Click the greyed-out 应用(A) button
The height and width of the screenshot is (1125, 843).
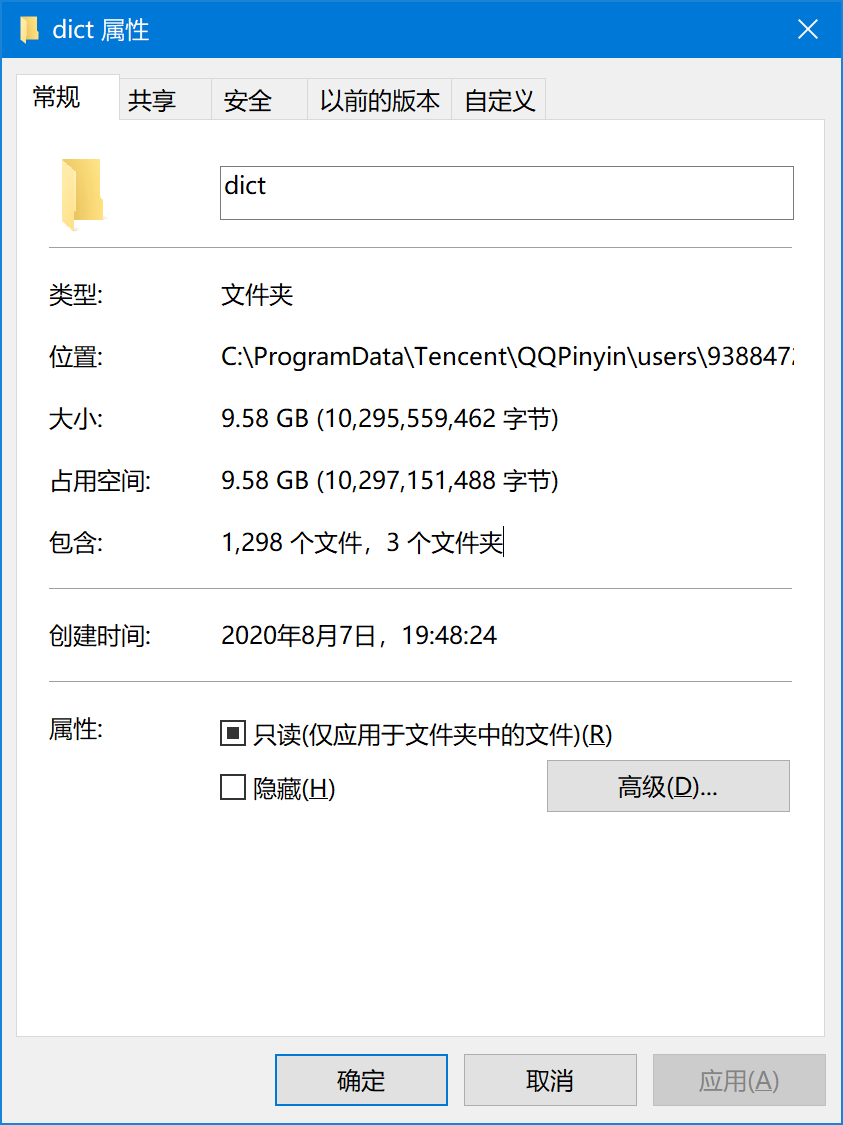pos(739,1080)
